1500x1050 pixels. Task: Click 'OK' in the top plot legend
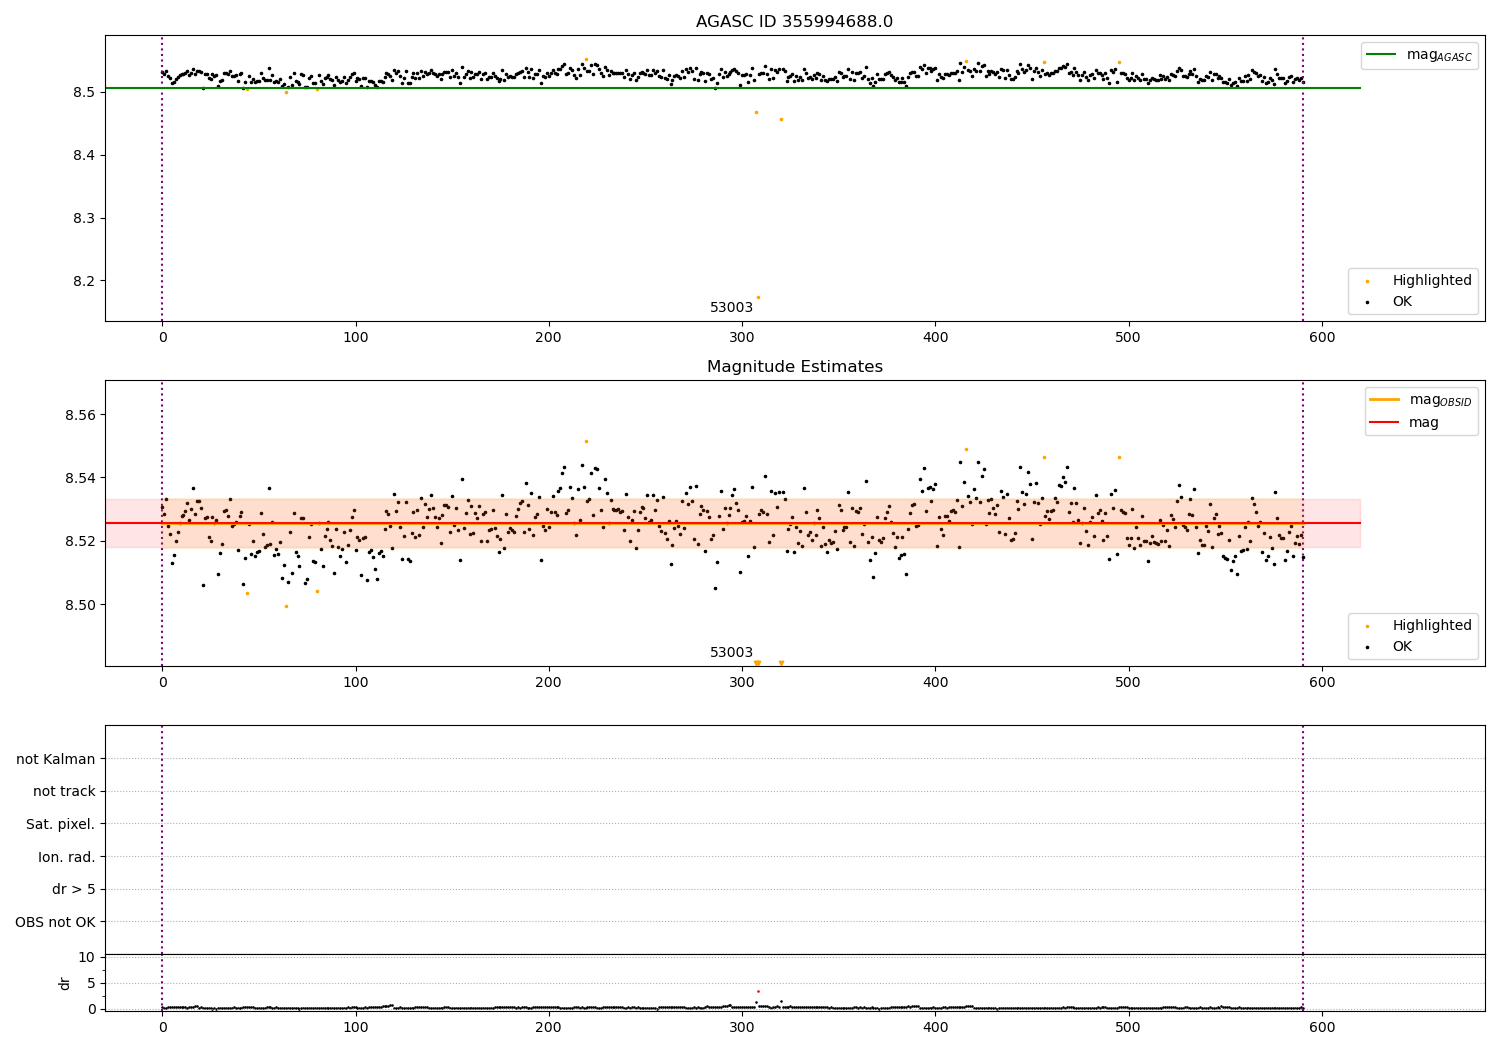point(1402,301)
